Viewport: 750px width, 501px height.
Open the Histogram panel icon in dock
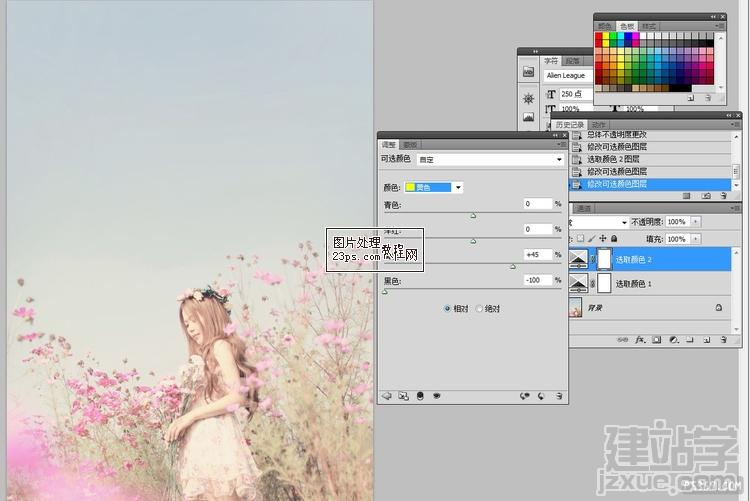click(528, 117)
